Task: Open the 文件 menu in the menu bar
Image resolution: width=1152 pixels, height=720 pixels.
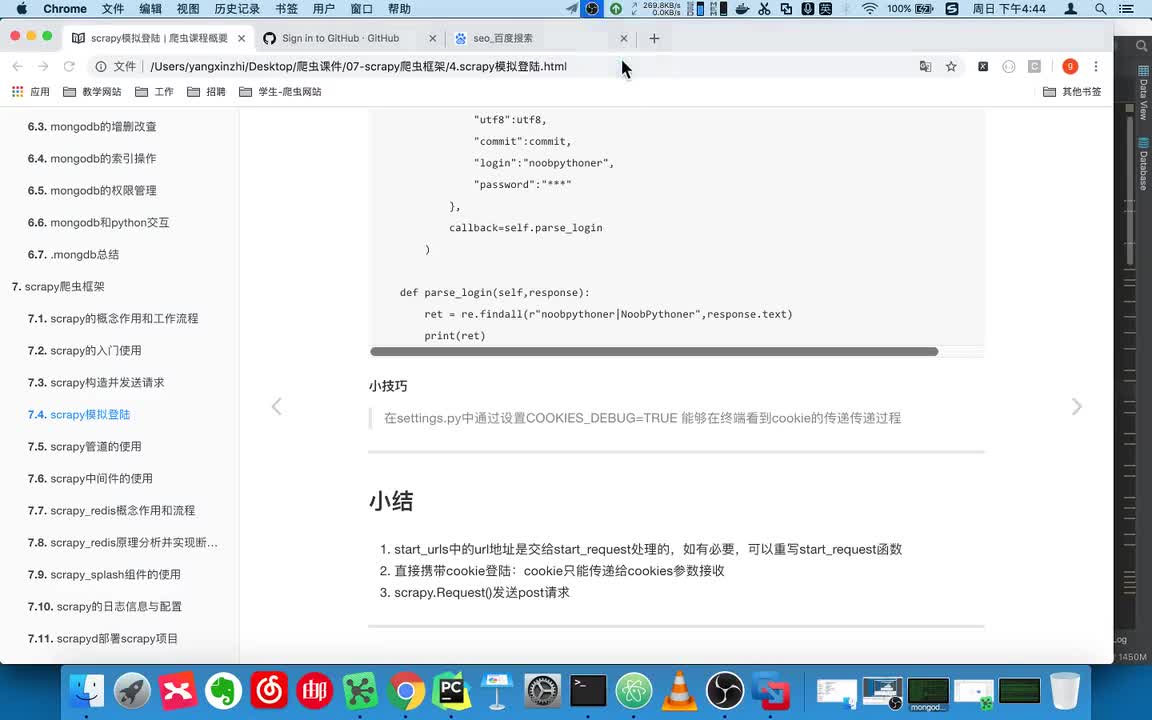Action: click(x=112, y=9)
